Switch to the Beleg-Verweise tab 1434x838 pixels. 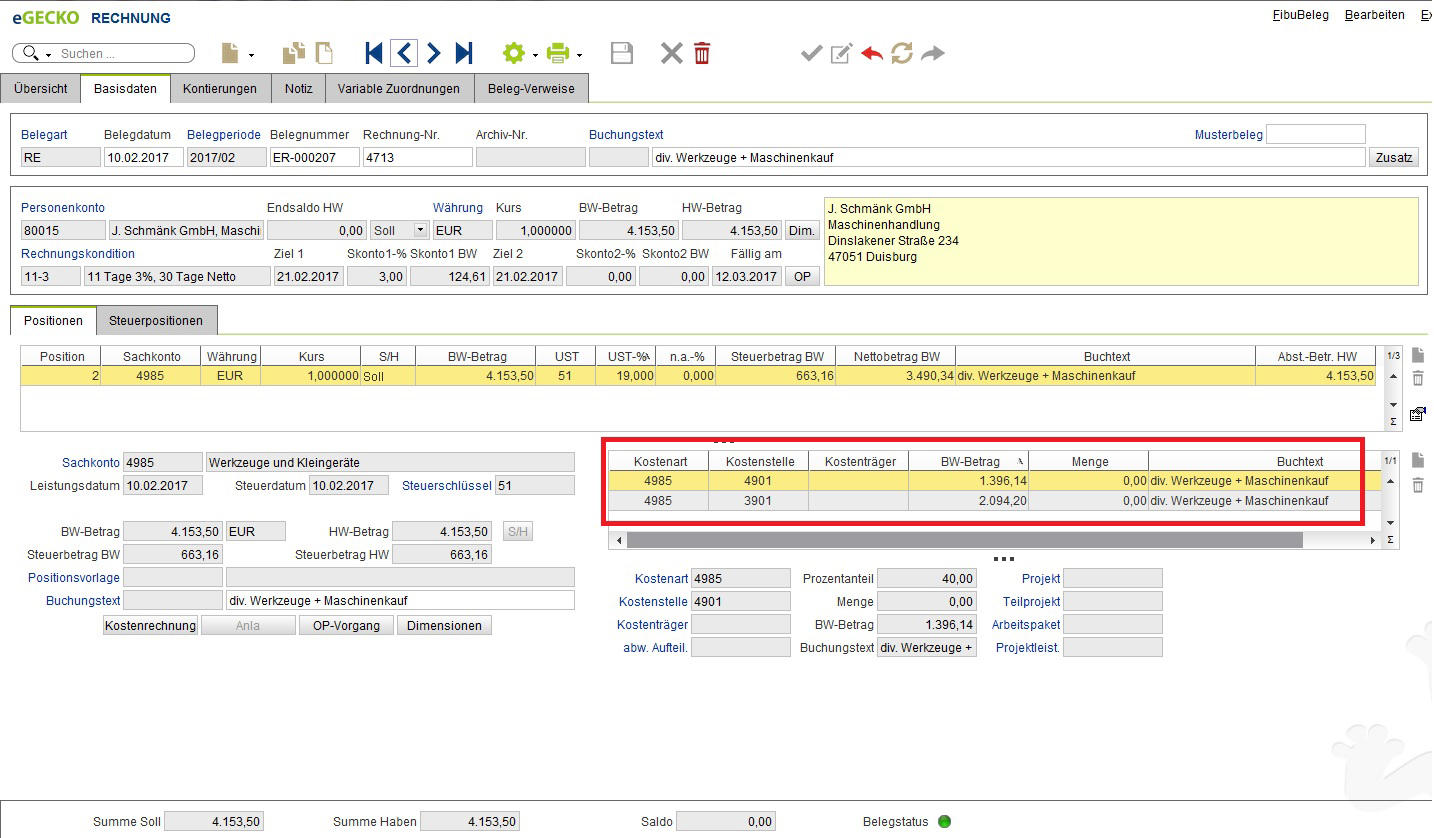531,88
